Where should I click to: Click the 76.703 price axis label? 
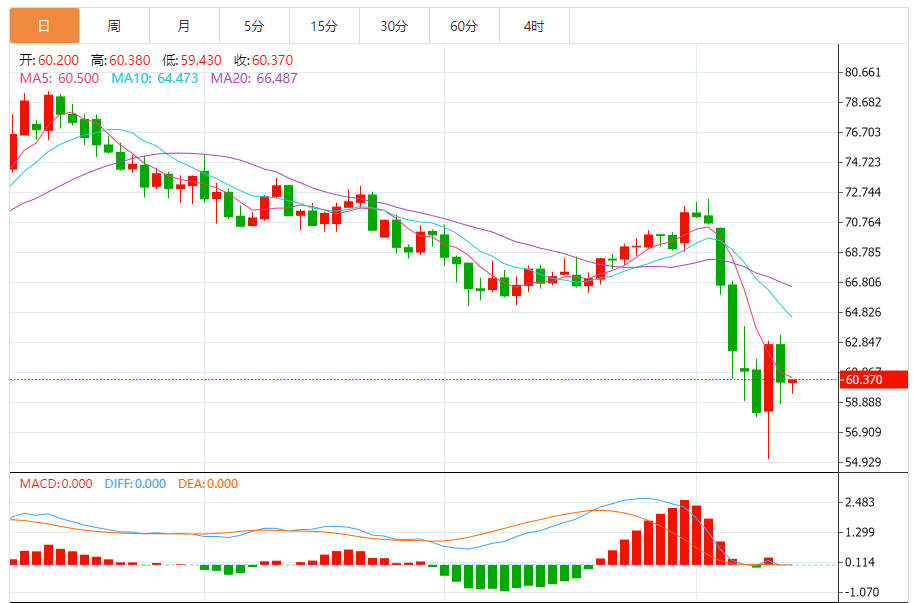(863, 133)
